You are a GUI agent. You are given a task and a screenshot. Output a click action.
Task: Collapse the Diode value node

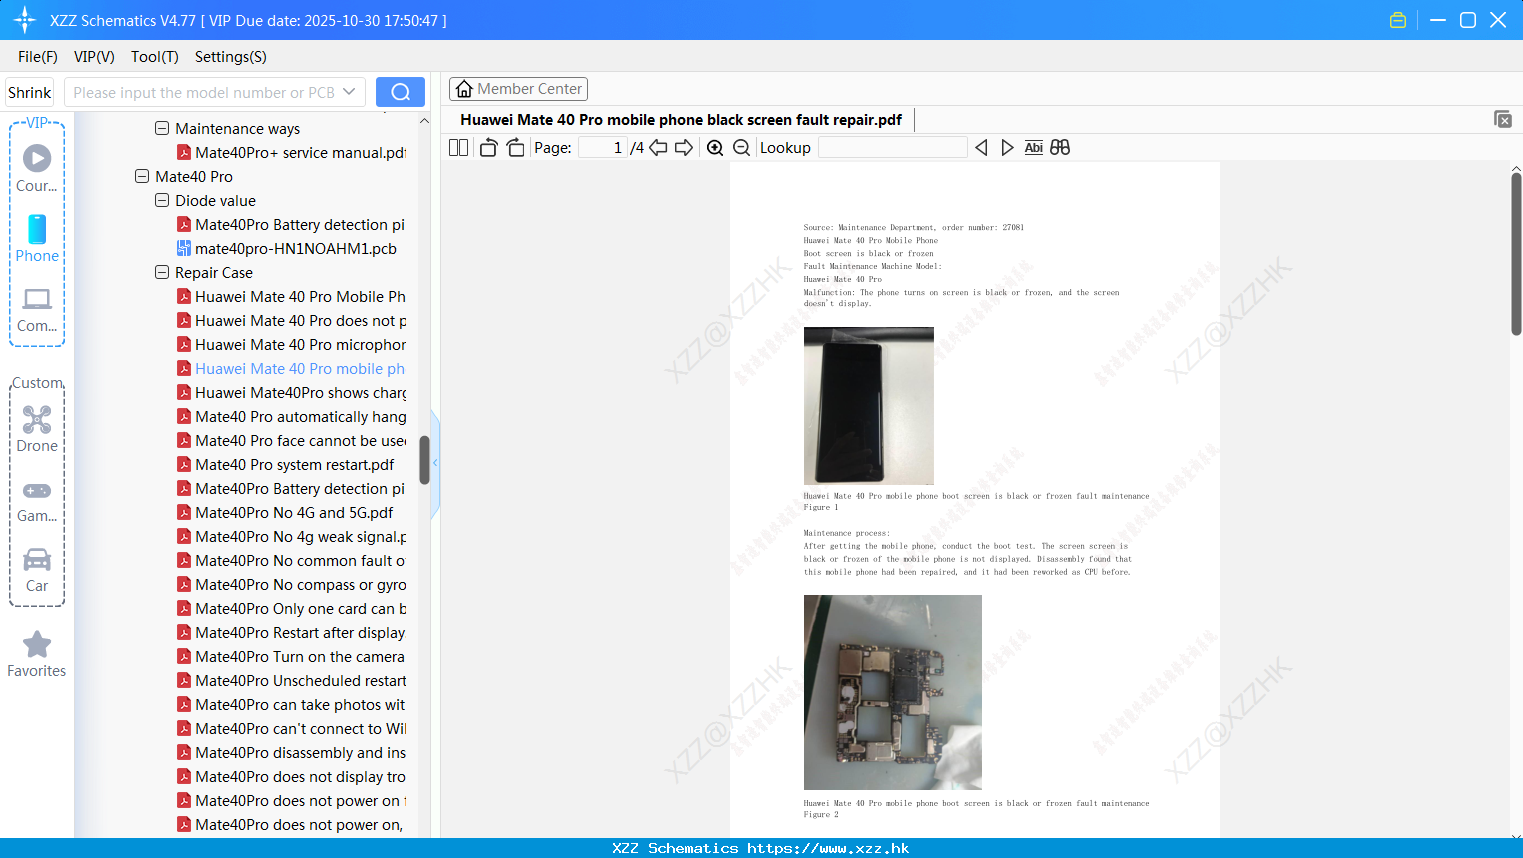pyautogui.click(x=162, y=200)
